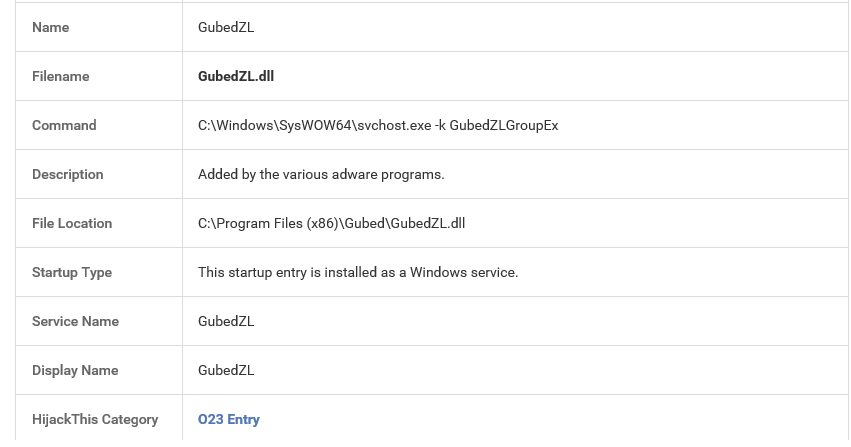Click the Display Name row label
The height and width of the screenshot is (447, 851).
pos(75,370)
